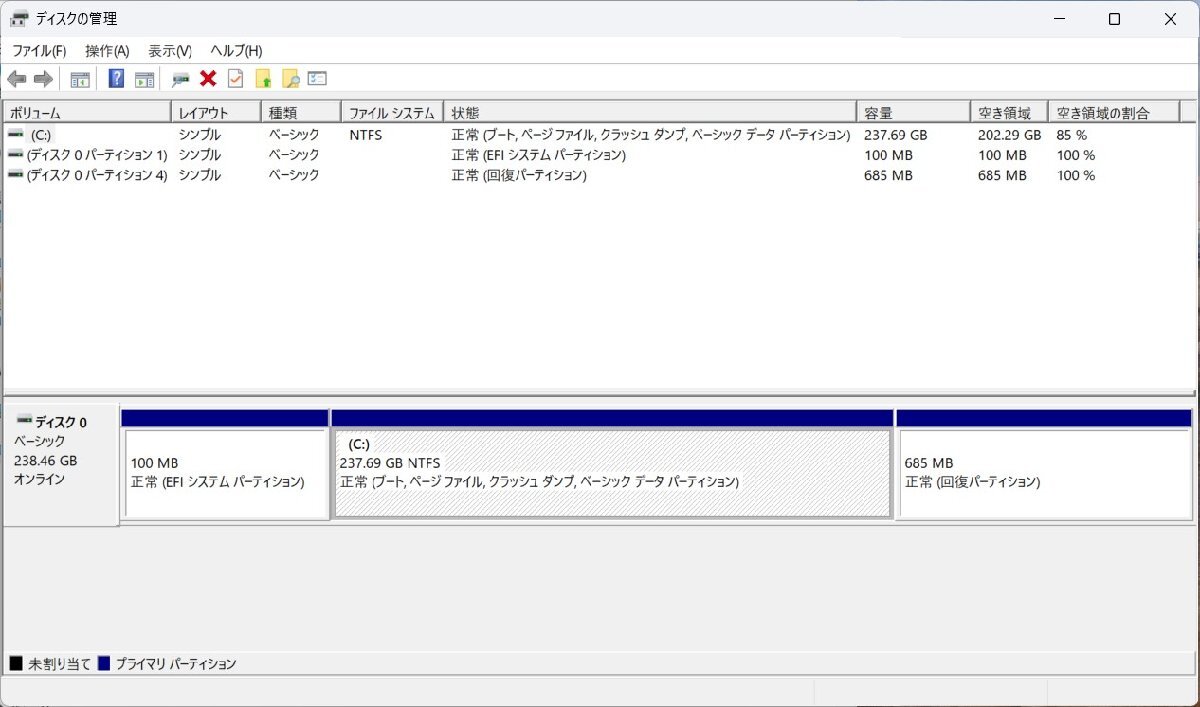Open the 操作(A) menu
The width and height of the screenshot is (1200, 707).
click(x=107, y=51)
